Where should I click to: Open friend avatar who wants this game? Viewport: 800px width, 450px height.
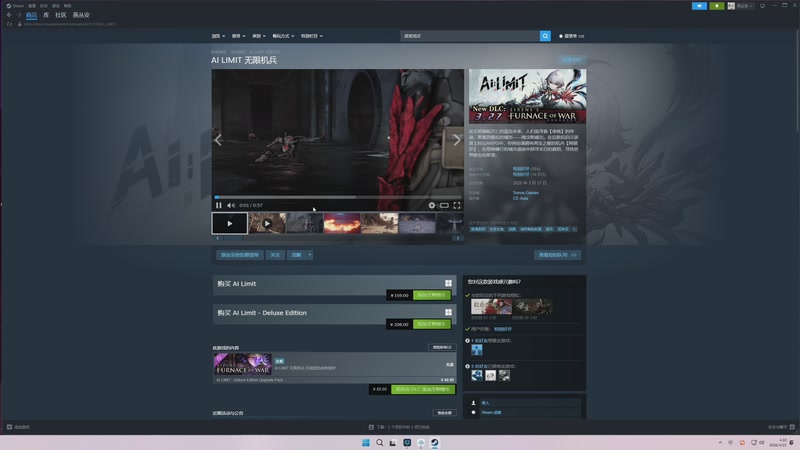[477, 349]
